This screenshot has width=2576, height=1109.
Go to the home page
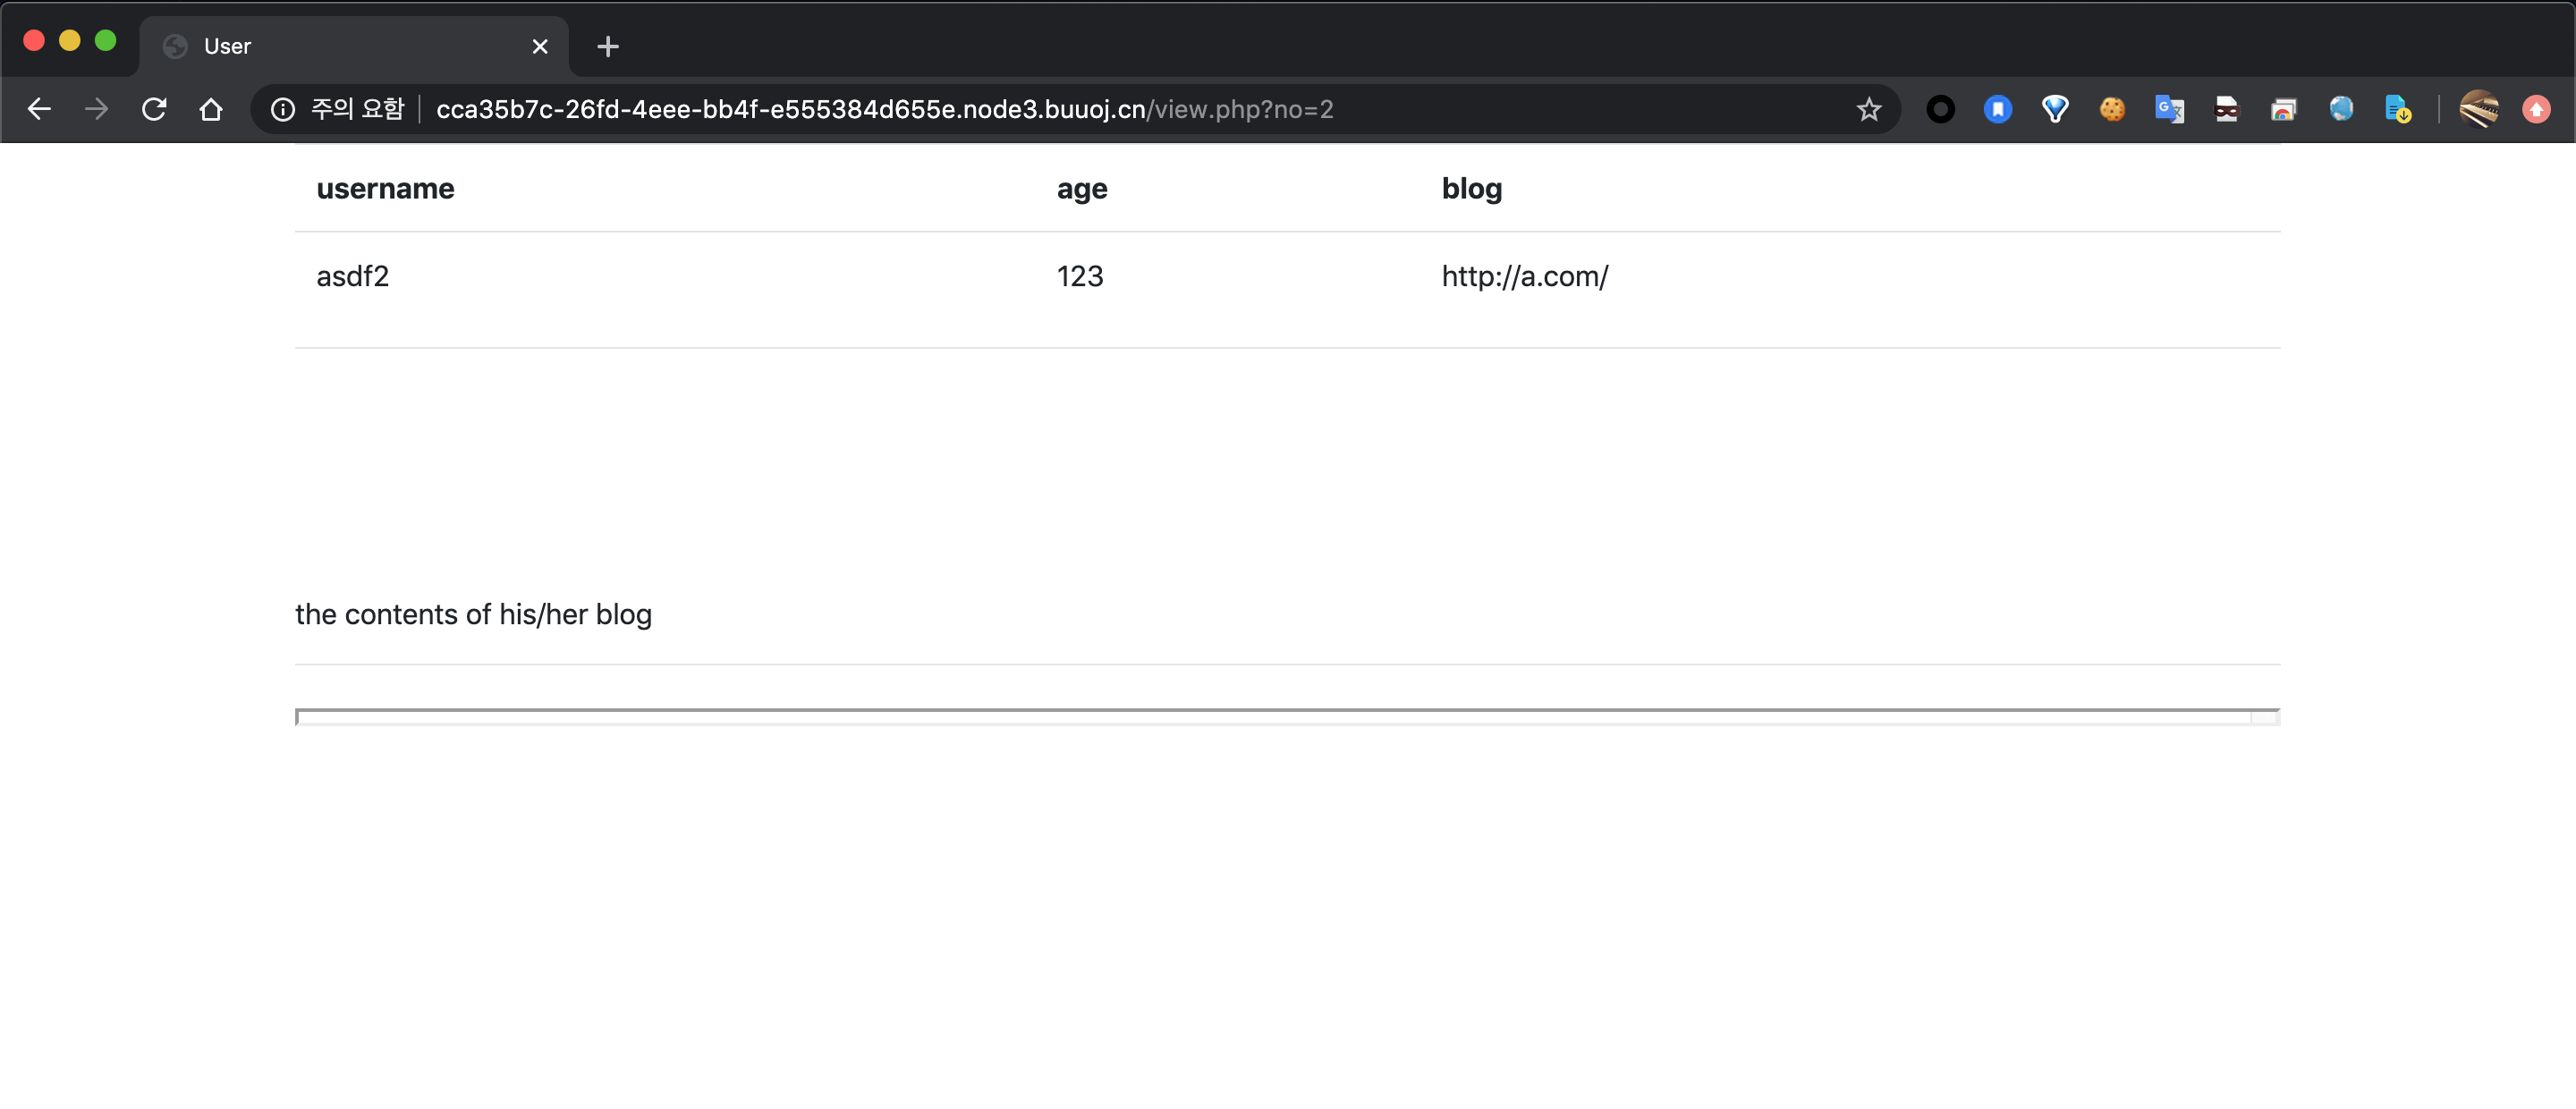210,109
